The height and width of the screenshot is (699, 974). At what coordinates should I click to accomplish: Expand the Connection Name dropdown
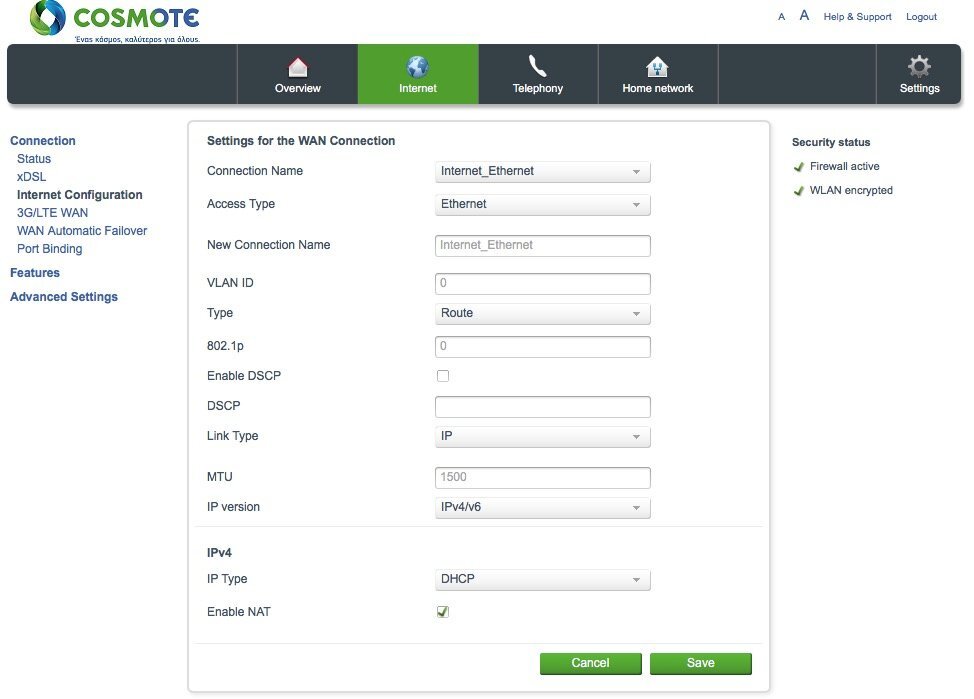click(542, 171)
